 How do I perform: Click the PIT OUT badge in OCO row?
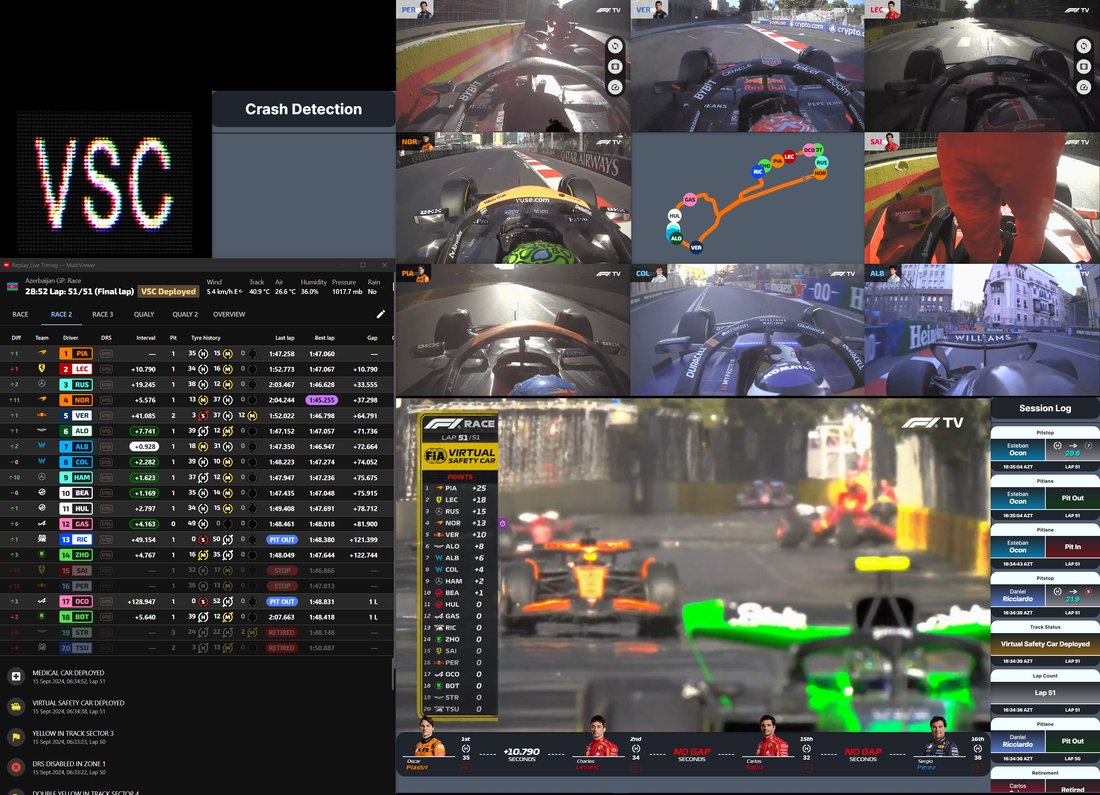[x=282, y=601]
